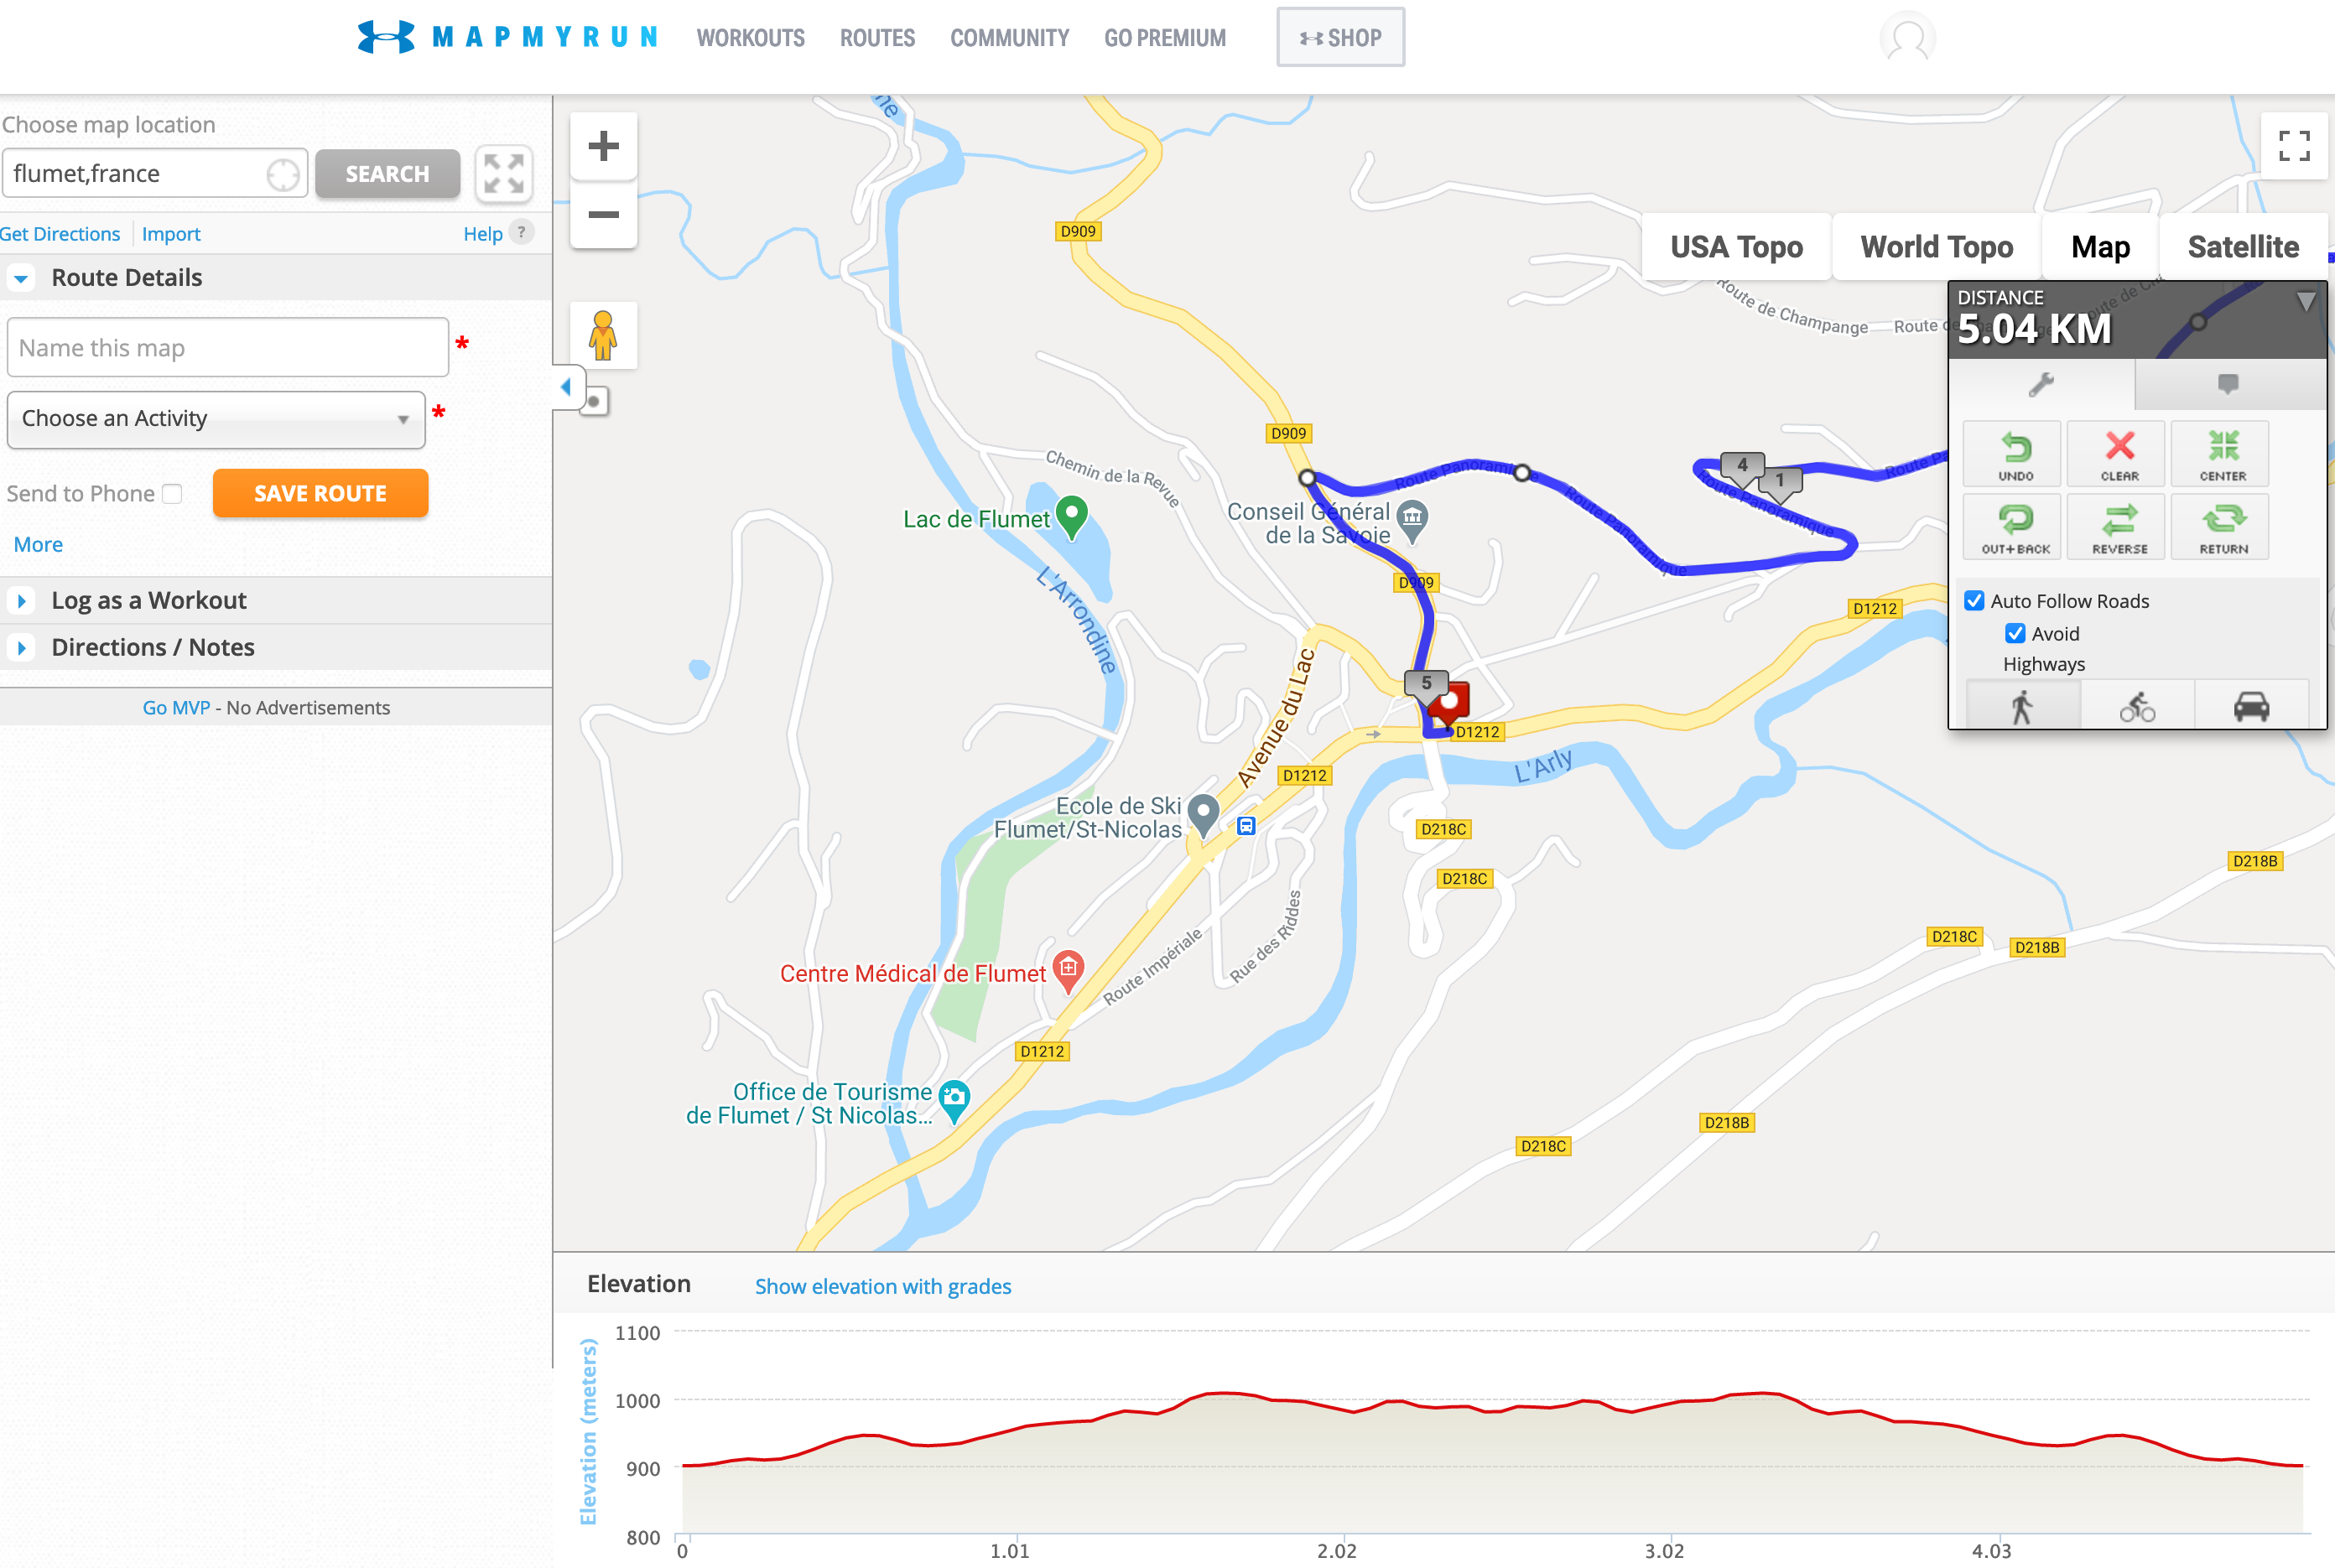Toggle the Avoid Highways checkbox
Viewport: 2335px width, 1568px height.
coord(2015,634)
